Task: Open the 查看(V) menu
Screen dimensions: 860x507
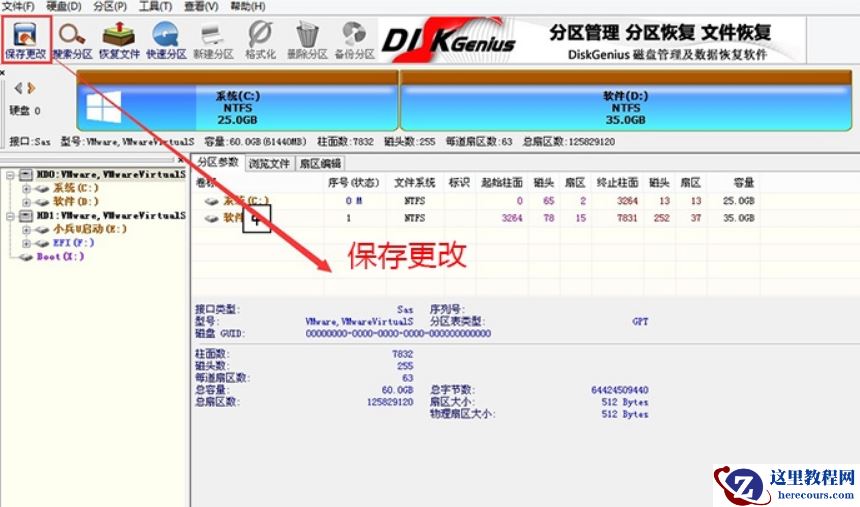Action: (201, 7)
